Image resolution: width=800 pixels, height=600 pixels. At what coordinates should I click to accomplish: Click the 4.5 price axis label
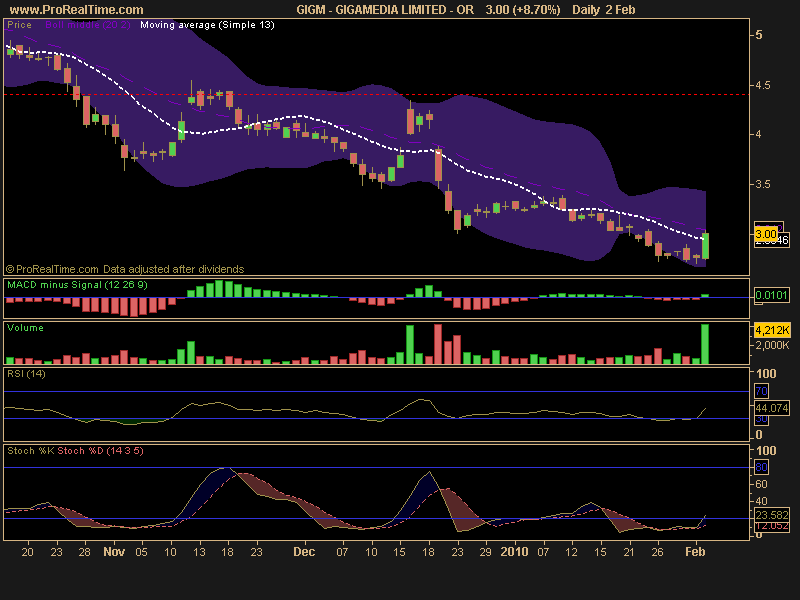point(763,85)
